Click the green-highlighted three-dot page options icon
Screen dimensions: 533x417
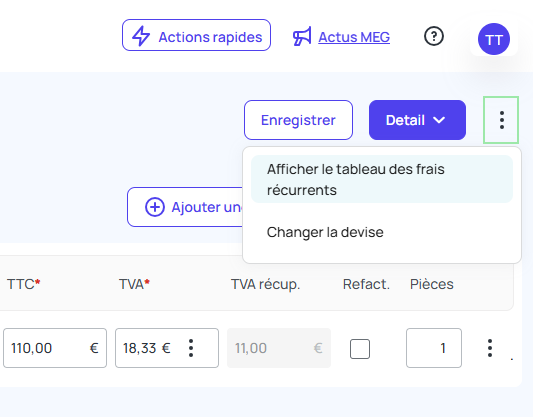tap(501, 120)
